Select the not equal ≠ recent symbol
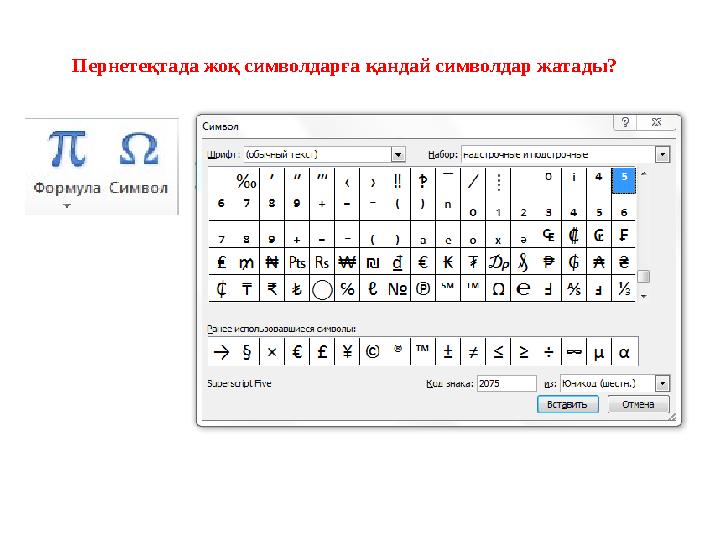The image size is (720, 540). [473, 352]
